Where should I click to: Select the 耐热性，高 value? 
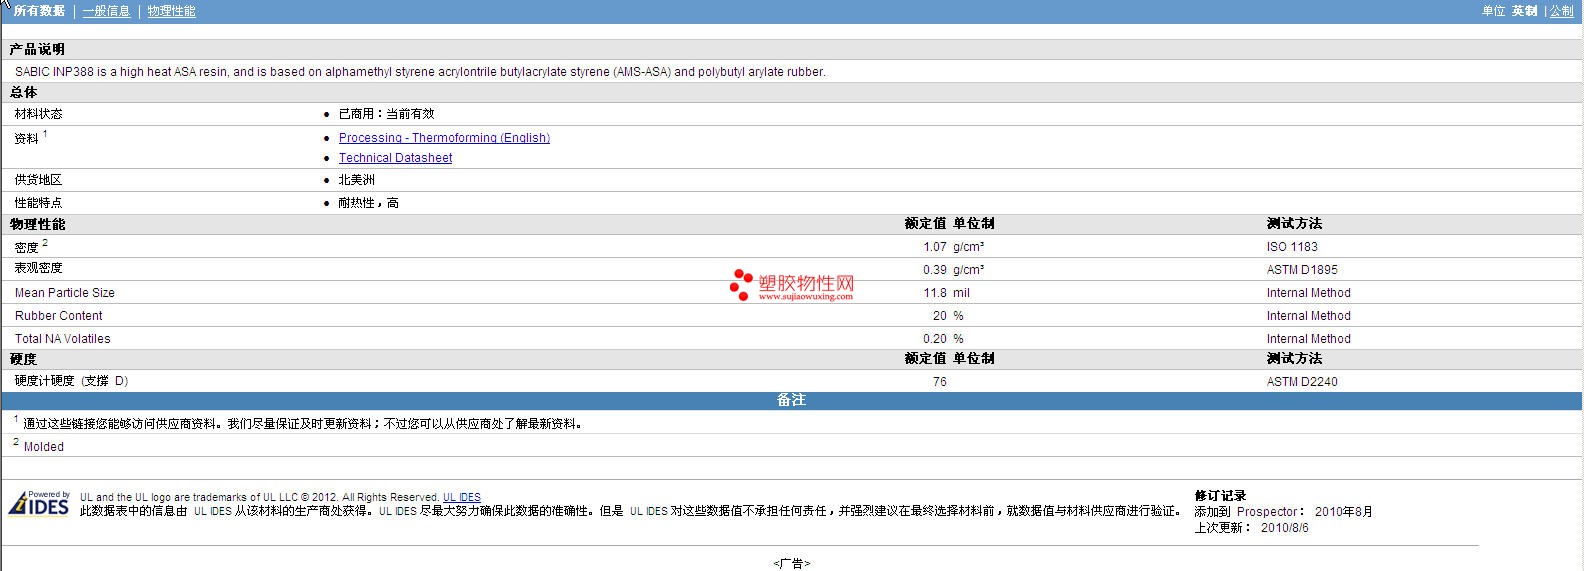pyautogui.click(x=368, y=203)
